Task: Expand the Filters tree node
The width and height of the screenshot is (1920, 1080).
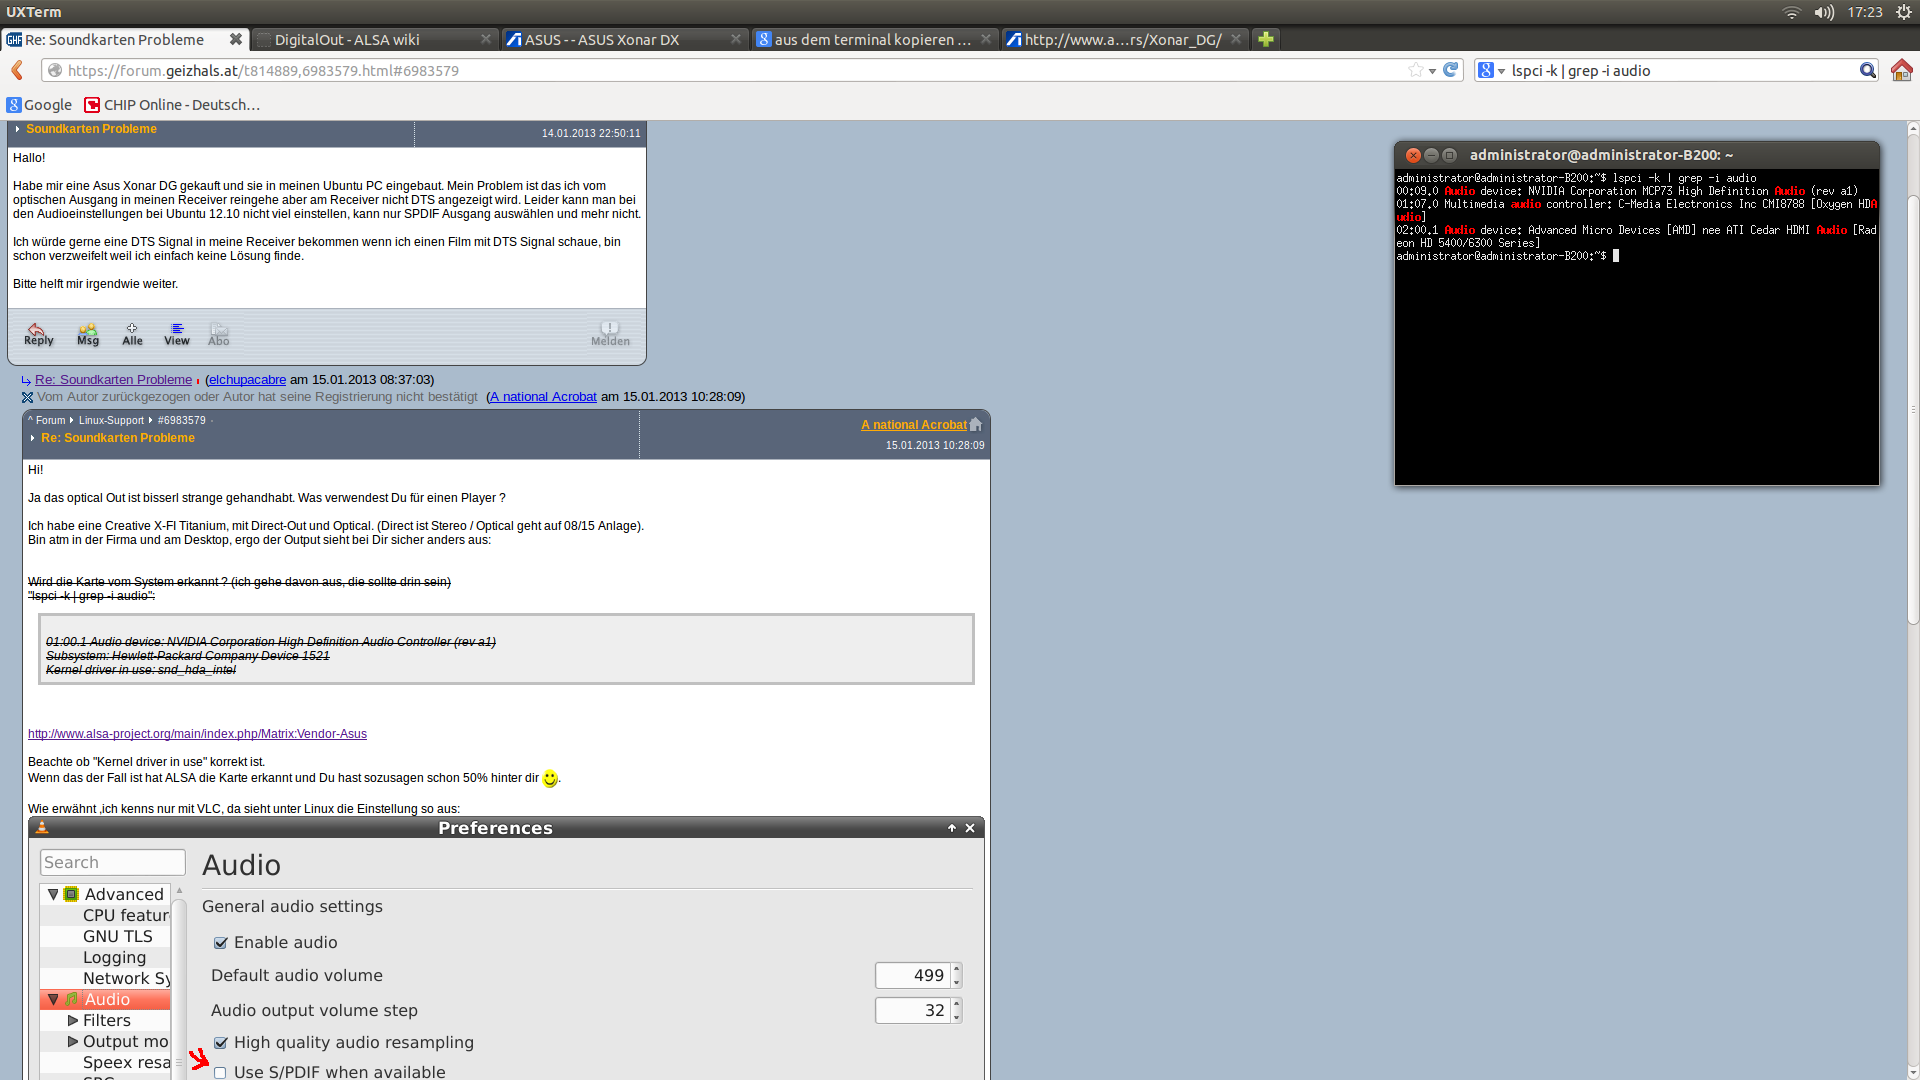Action: (x=73, y=1020)
